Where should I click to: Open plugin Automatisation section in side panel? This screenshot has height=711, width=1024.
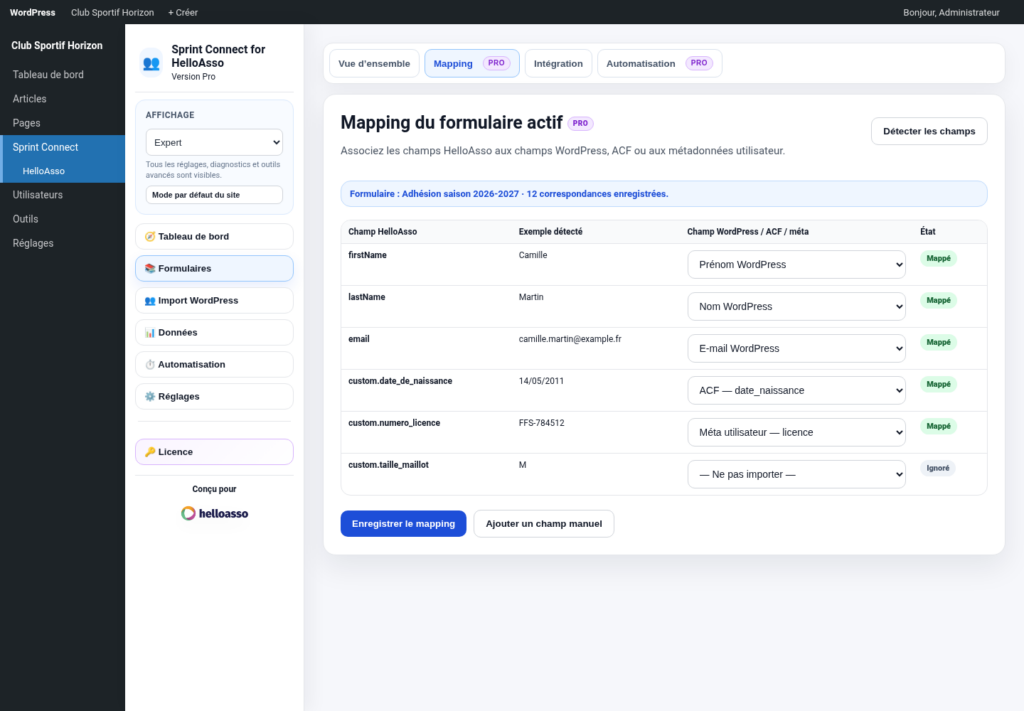(x=214, y=364)
